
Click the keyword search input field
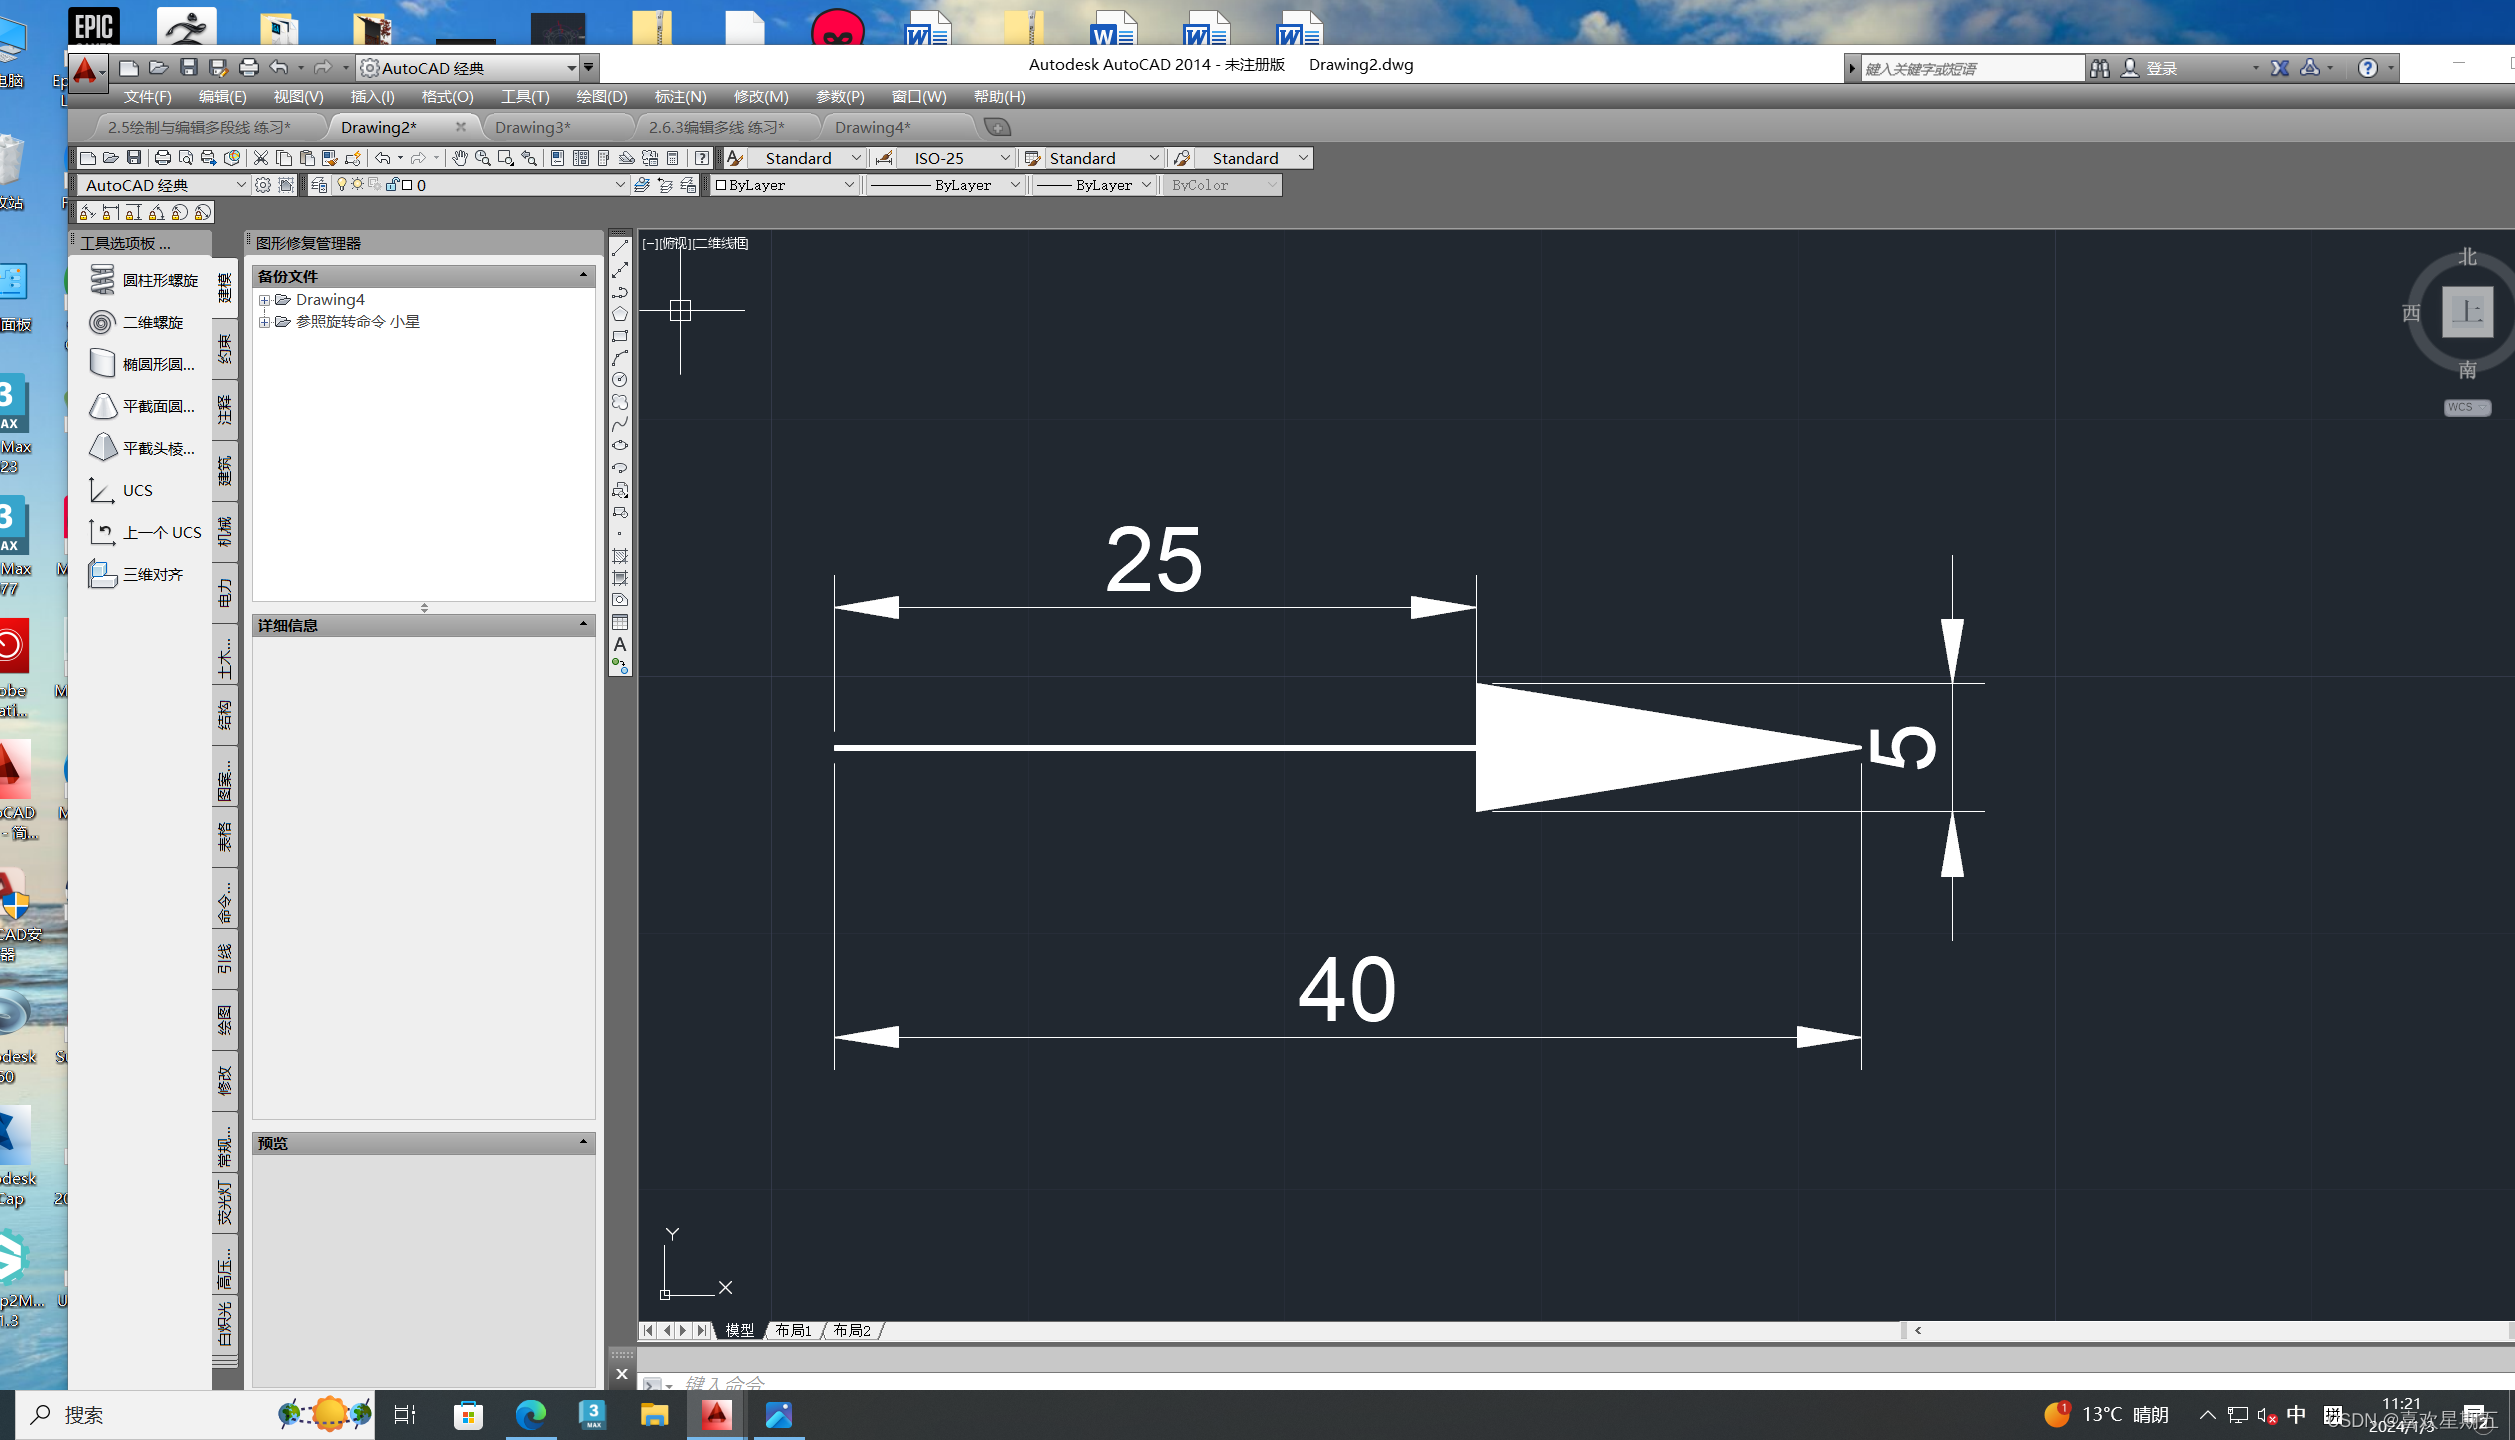pyautogui.click(x=1970, y=68)
